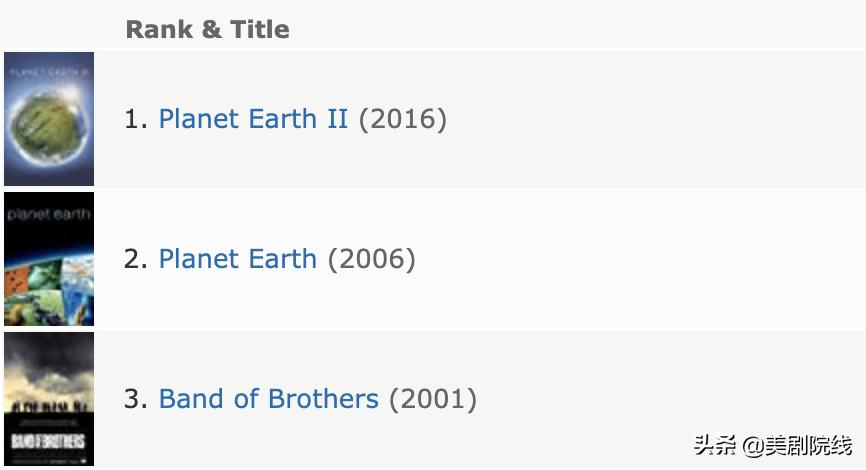Click the (2001) year label
Screen dimensions: 866x470
[x=432, y=399]
